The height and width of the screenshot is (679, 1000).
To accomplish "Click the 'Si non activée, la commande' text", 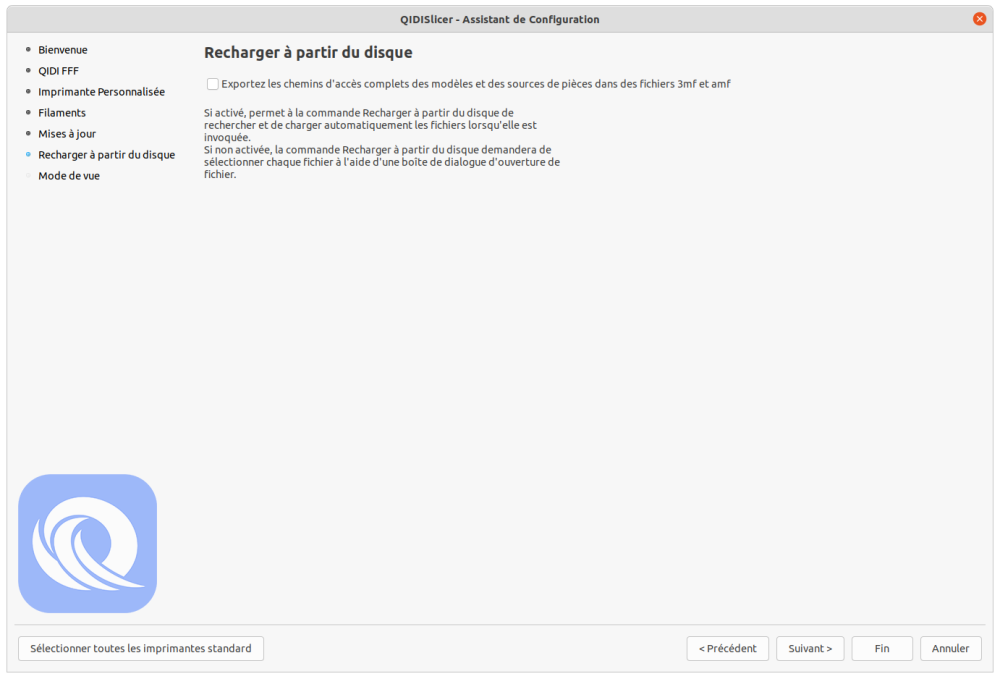I will click(x=382, y=162).
